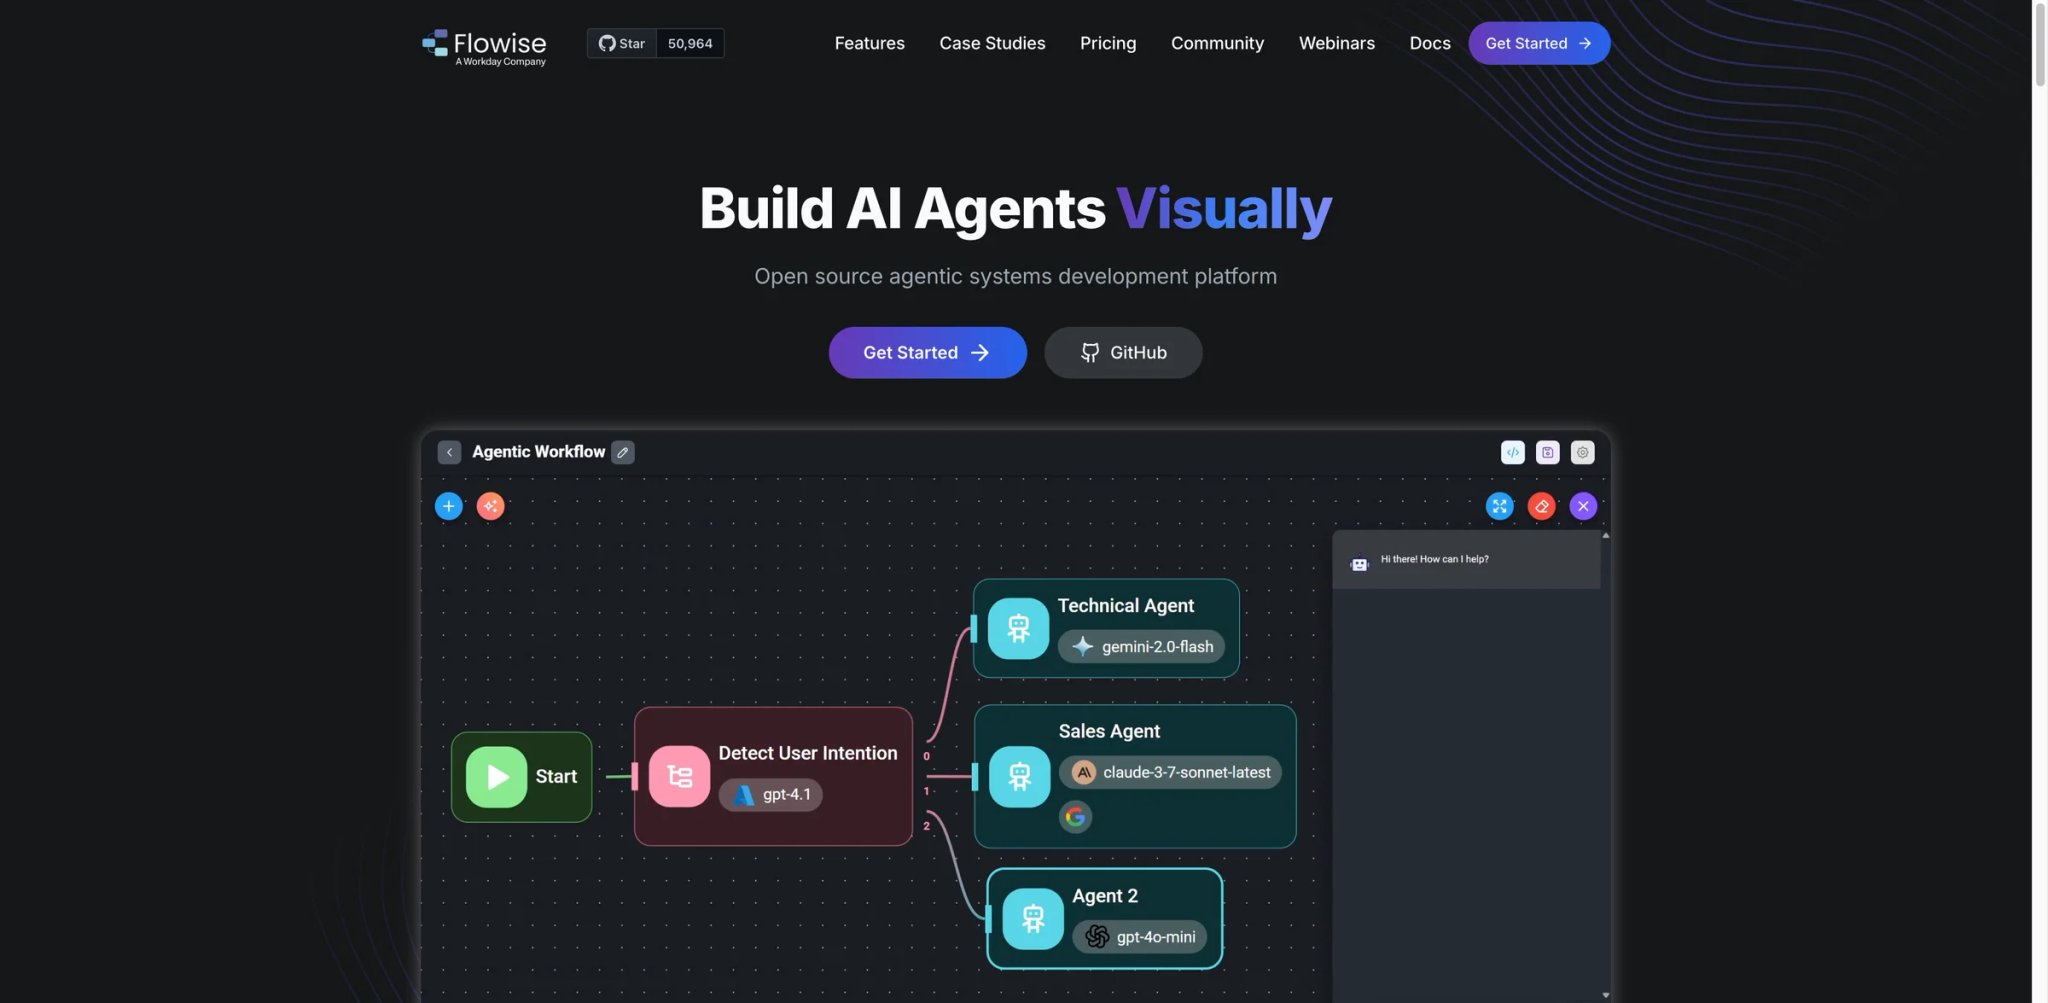Click the 'Build AI Agents Visually' headline
This screenshot has width=2048, height=1003.
point(1015,208)
